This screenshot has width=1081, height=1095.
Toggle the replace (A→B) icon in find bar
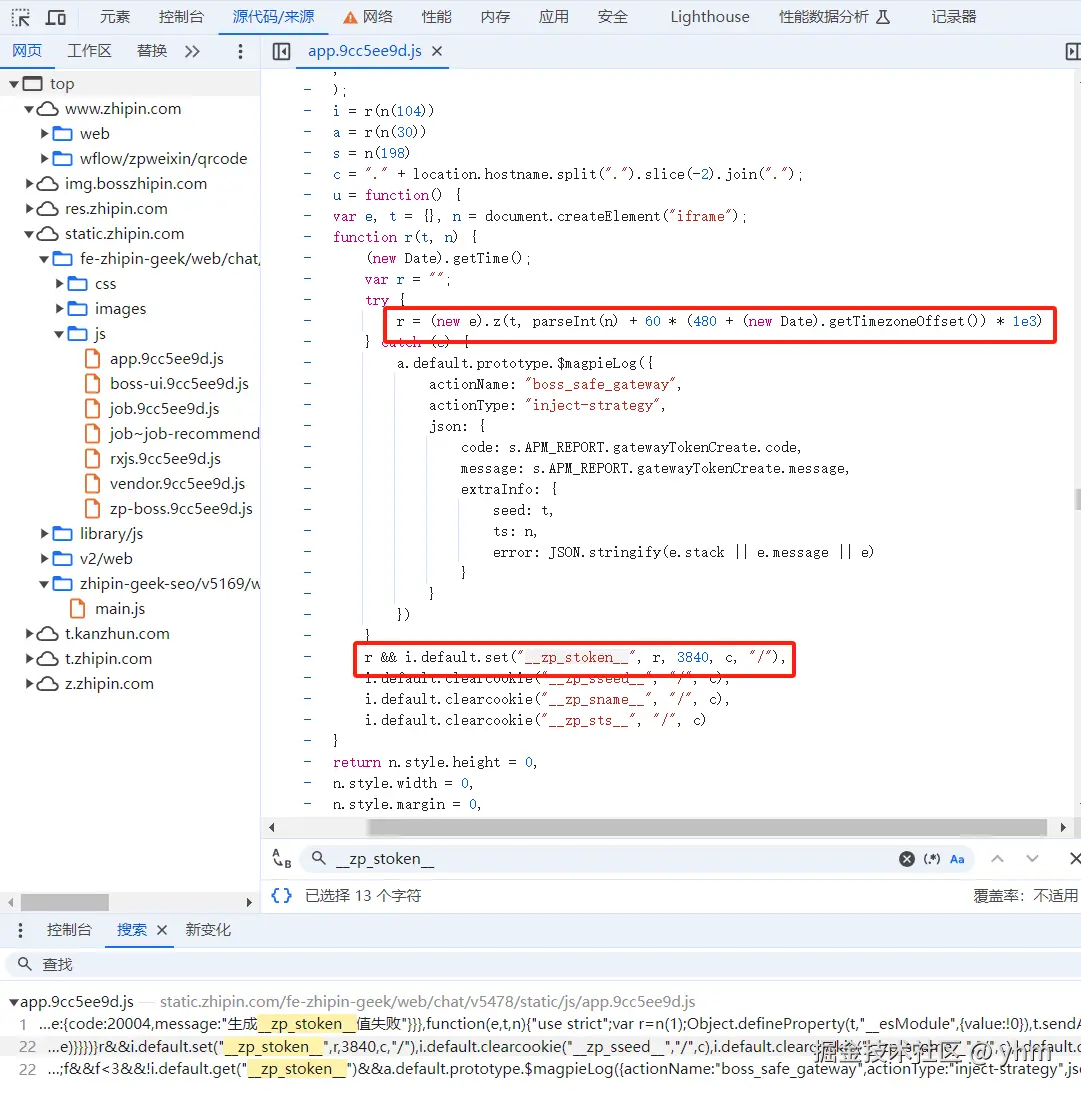[281, 858]
